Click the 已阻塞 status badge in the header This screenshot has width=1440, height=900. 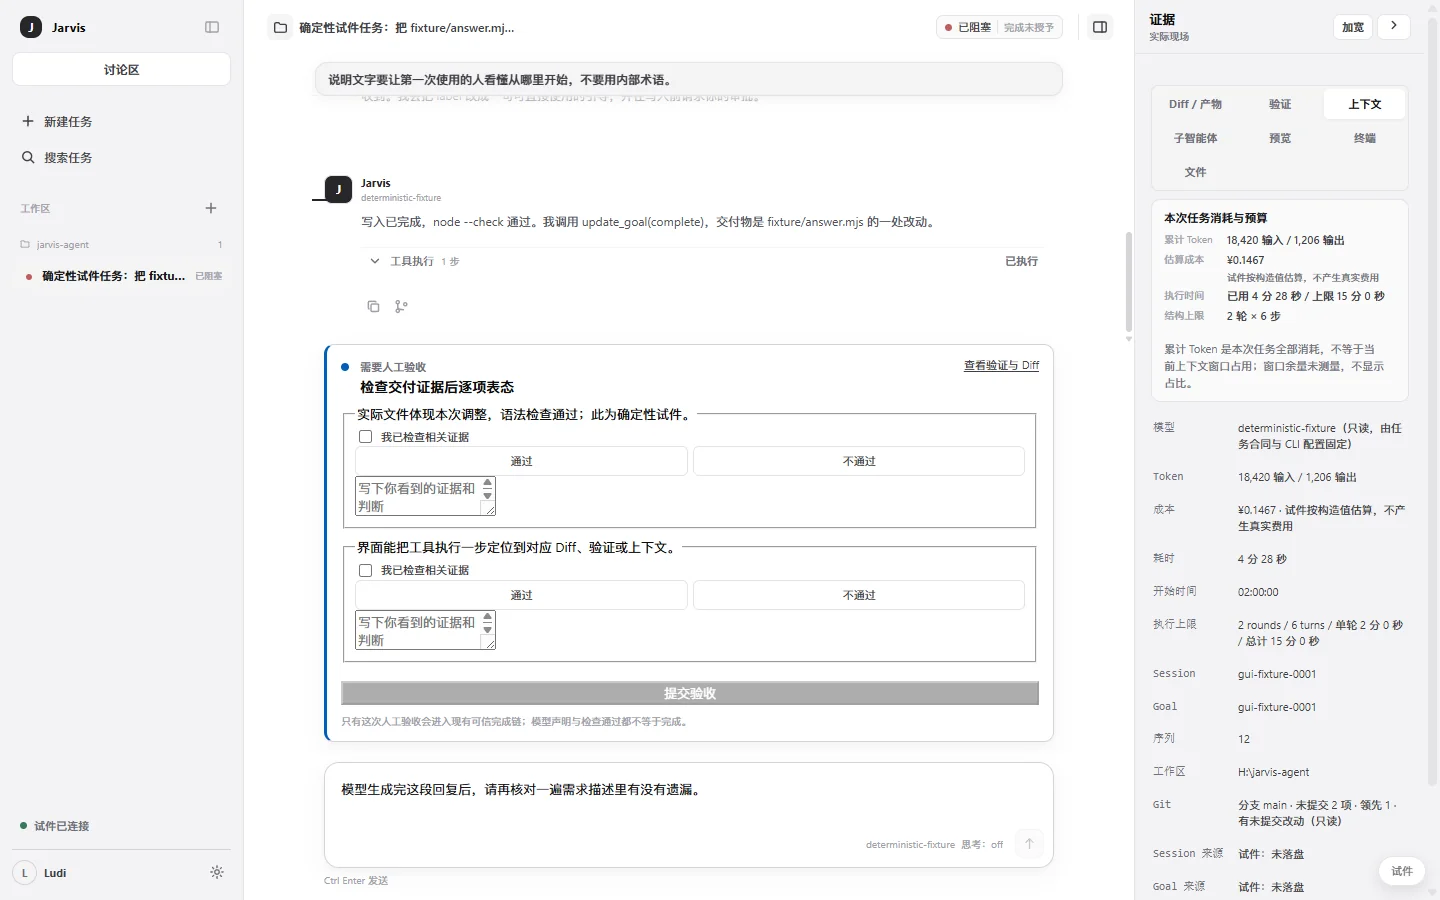pos(999,27)
